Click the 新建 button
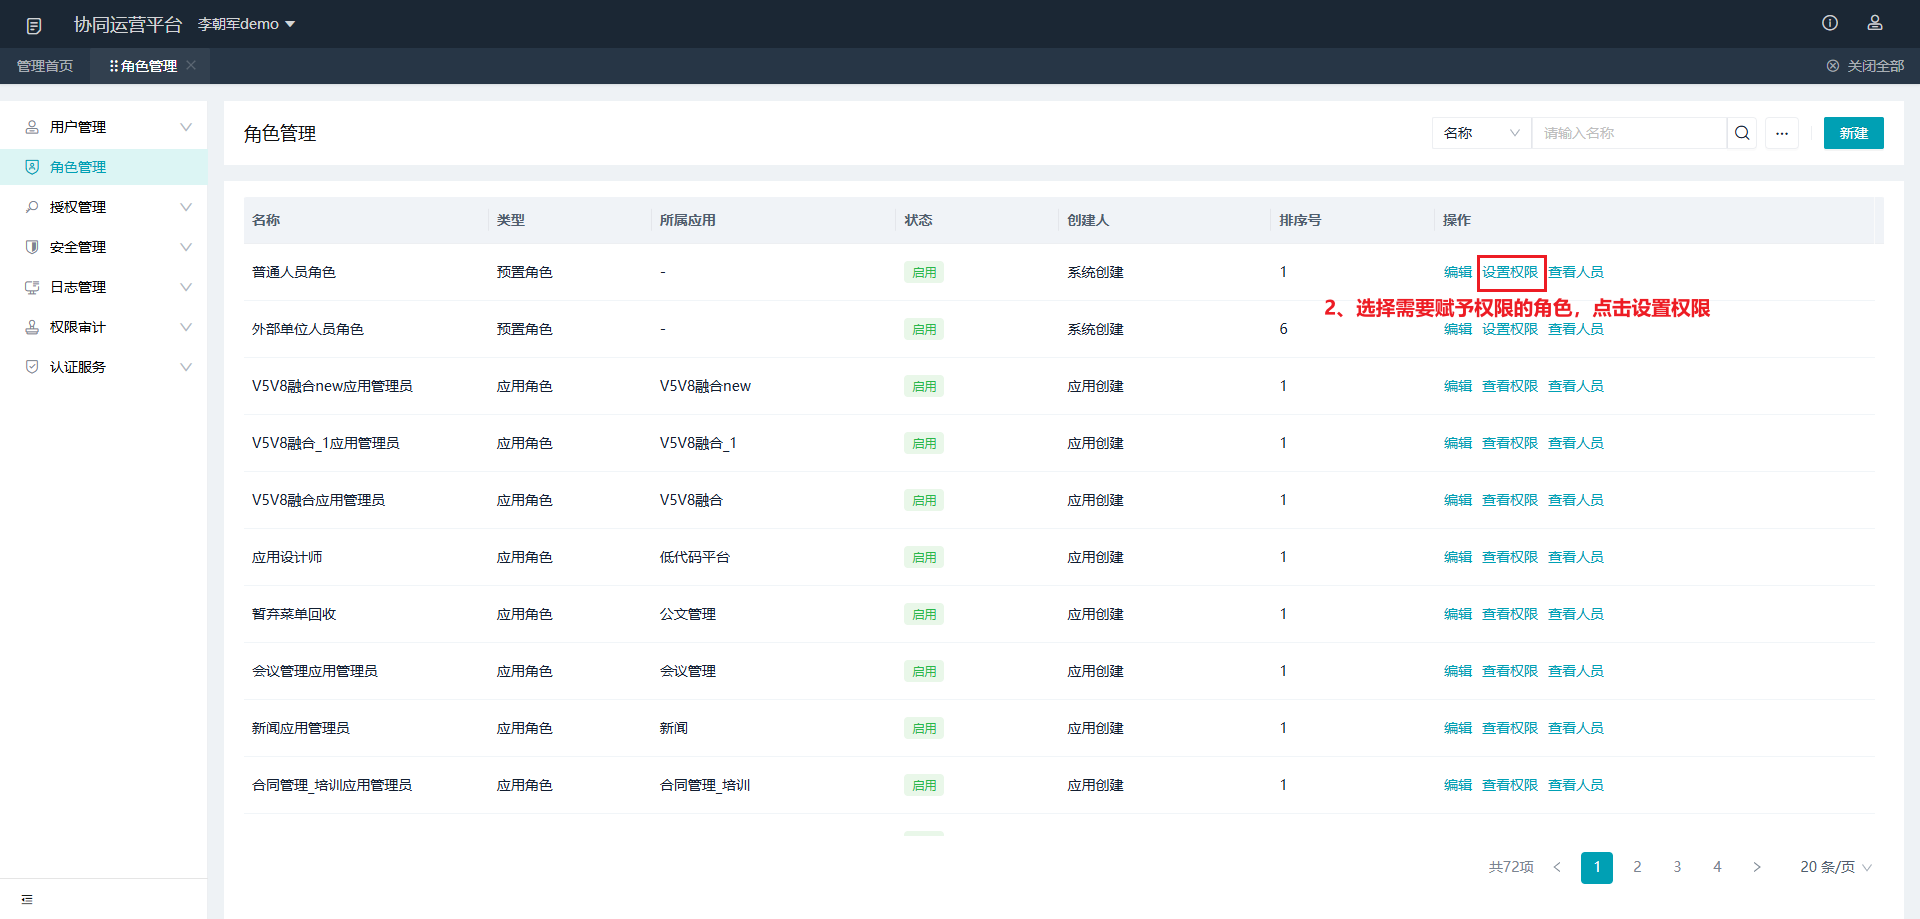The width and height of the screenshot is (1920, 919). coord(1853,133)
